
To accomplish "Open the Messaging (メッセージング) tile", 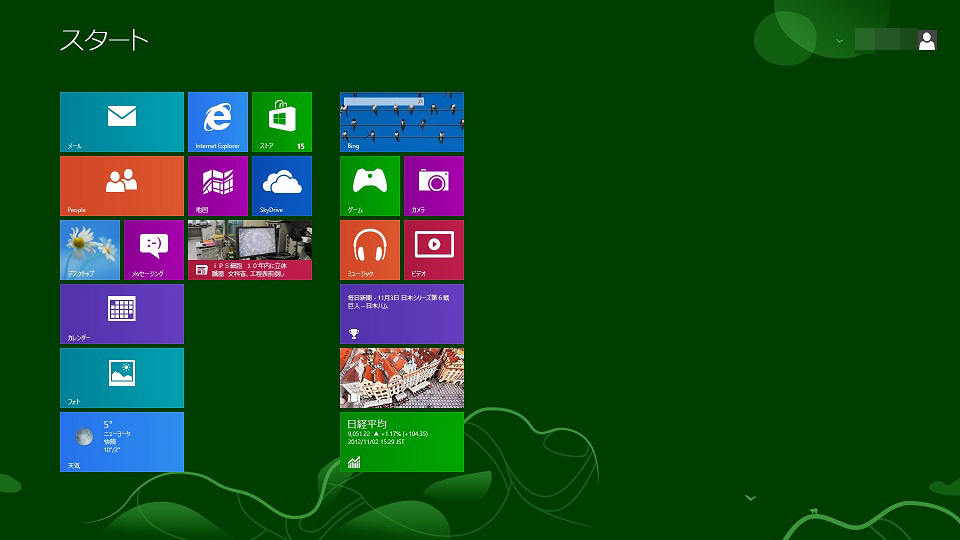I will pos(154,250).
